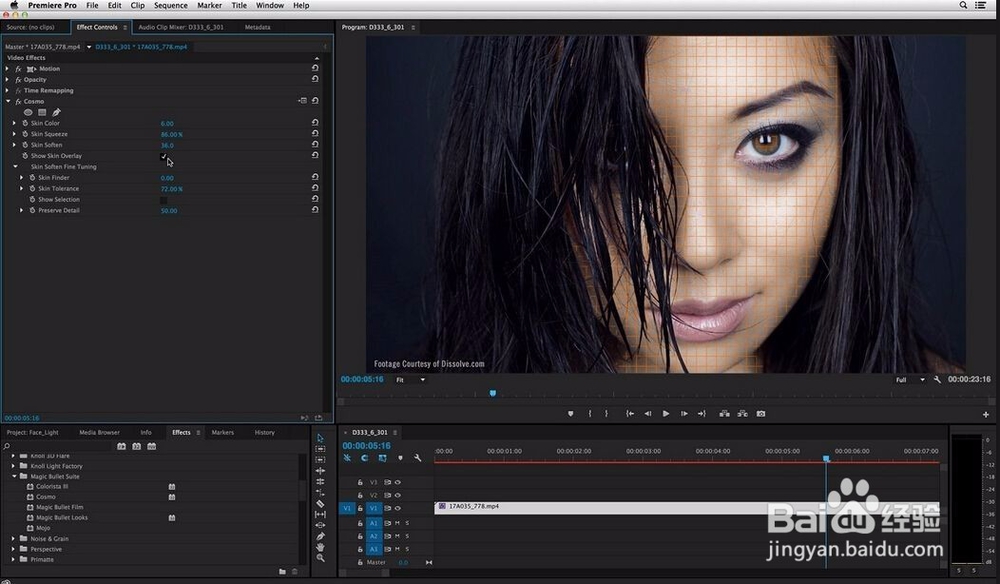The image size is (1000, 584).
Task: Click the Program monitor playhead marker
Action: pyautogui.click(x=492, y=393)
